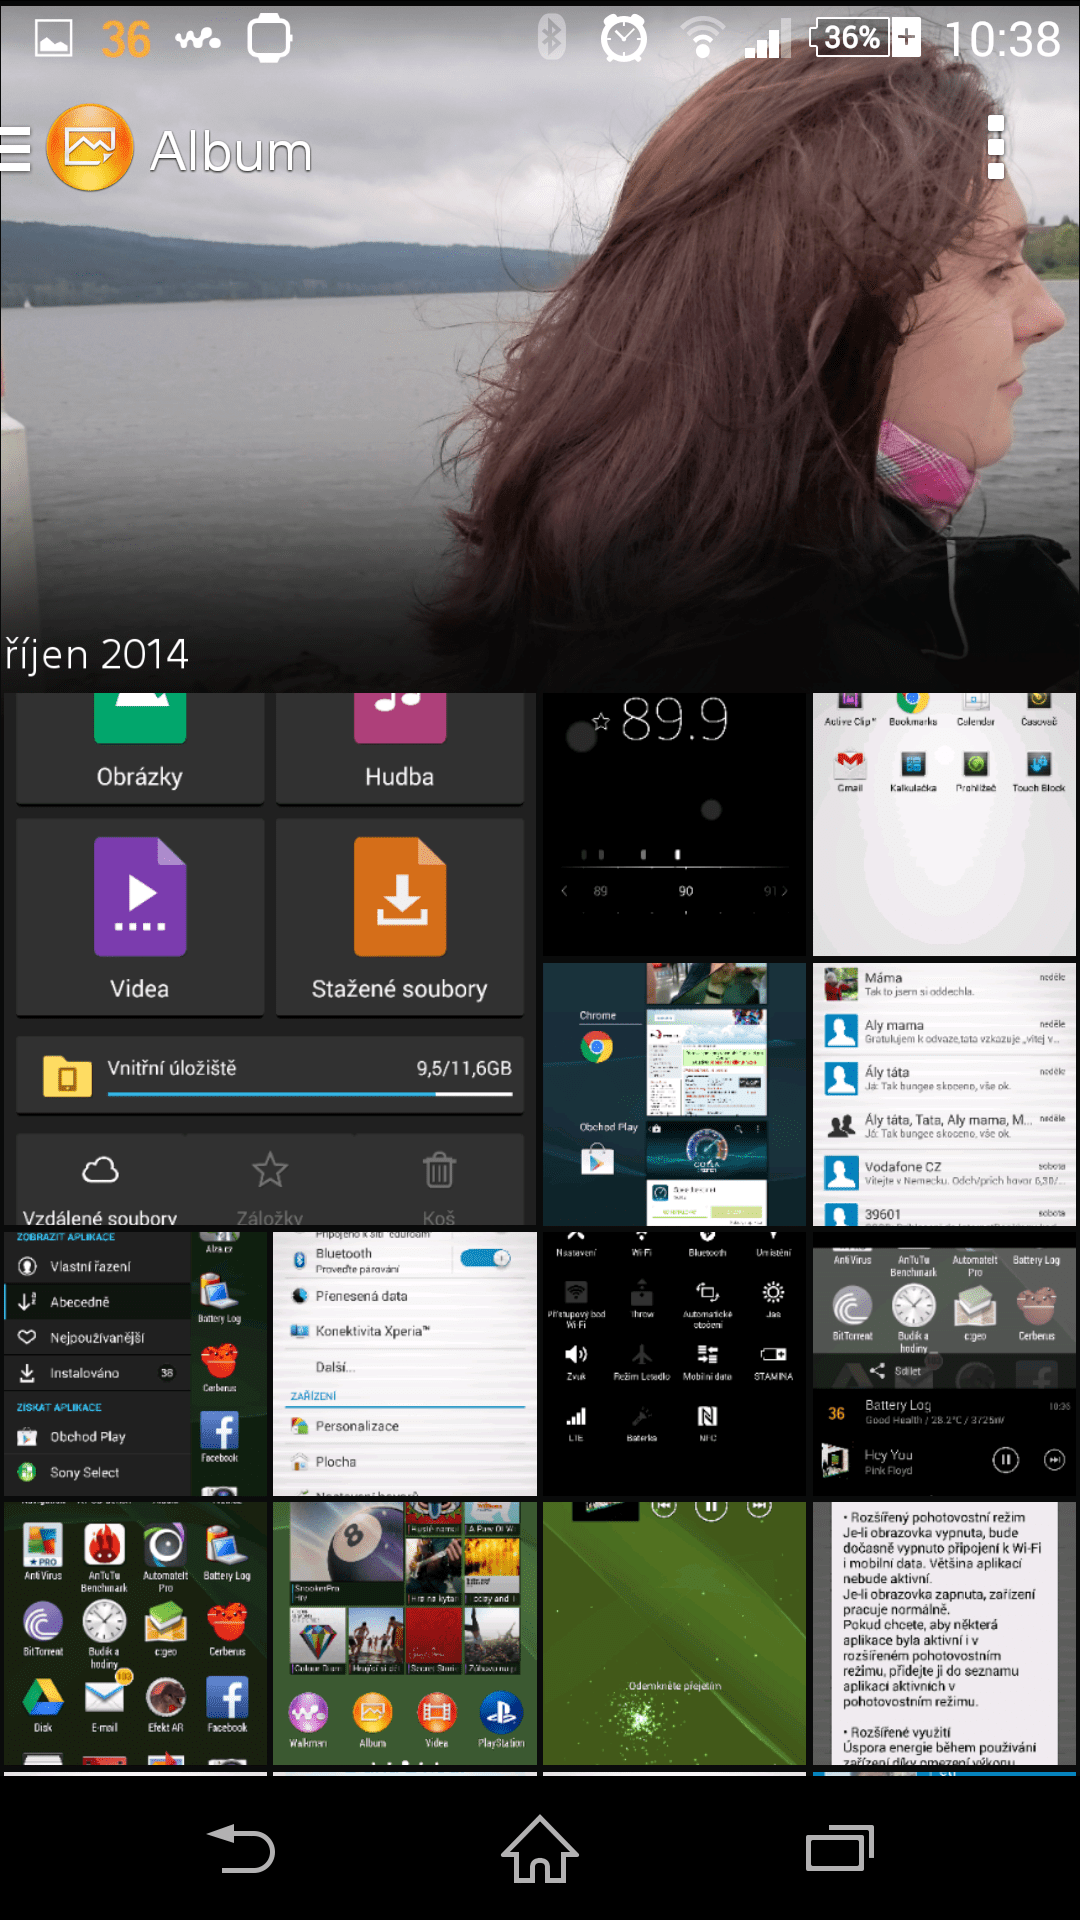Open the three-dot overflow menu
This screenshot has width=1080, height=1920.
pyautogui.click(x=995, y=148)
